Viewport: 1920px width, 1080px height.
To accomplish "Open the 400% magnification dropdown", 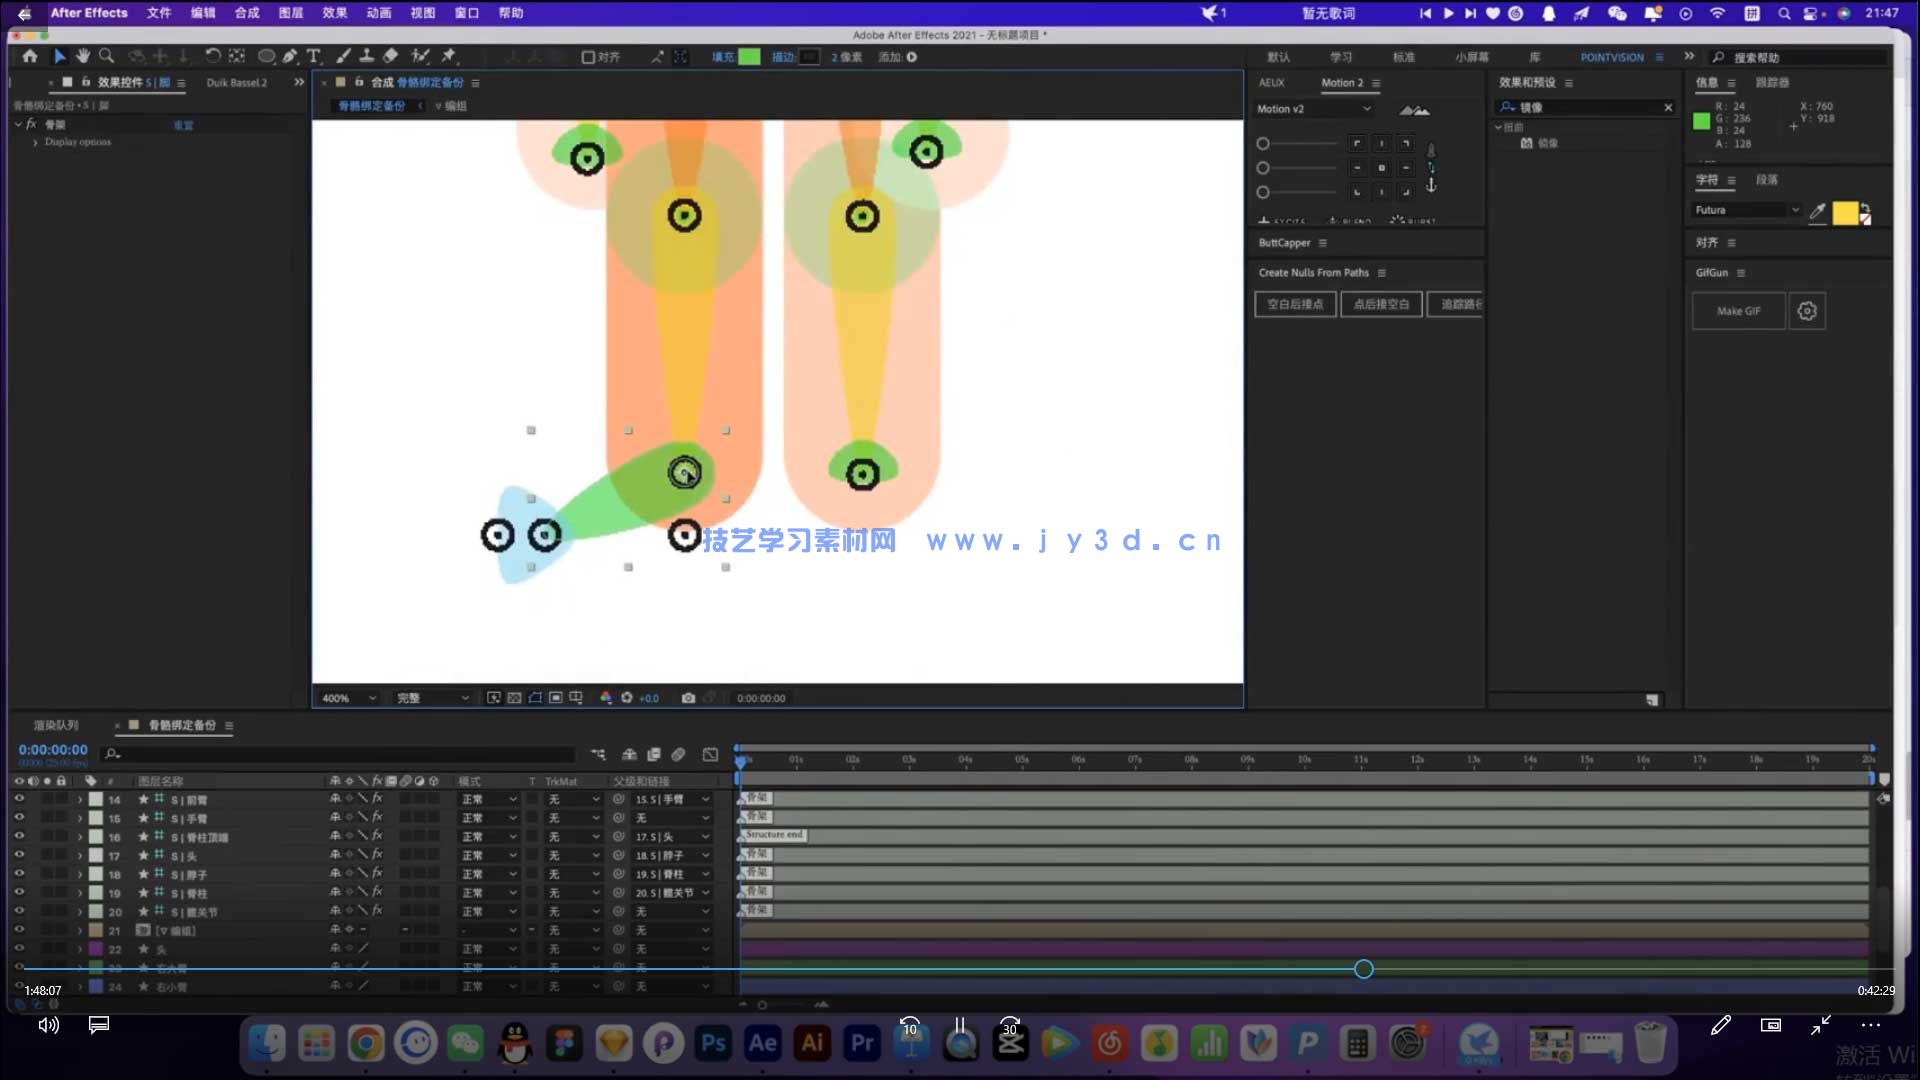I will coord(349,698).
